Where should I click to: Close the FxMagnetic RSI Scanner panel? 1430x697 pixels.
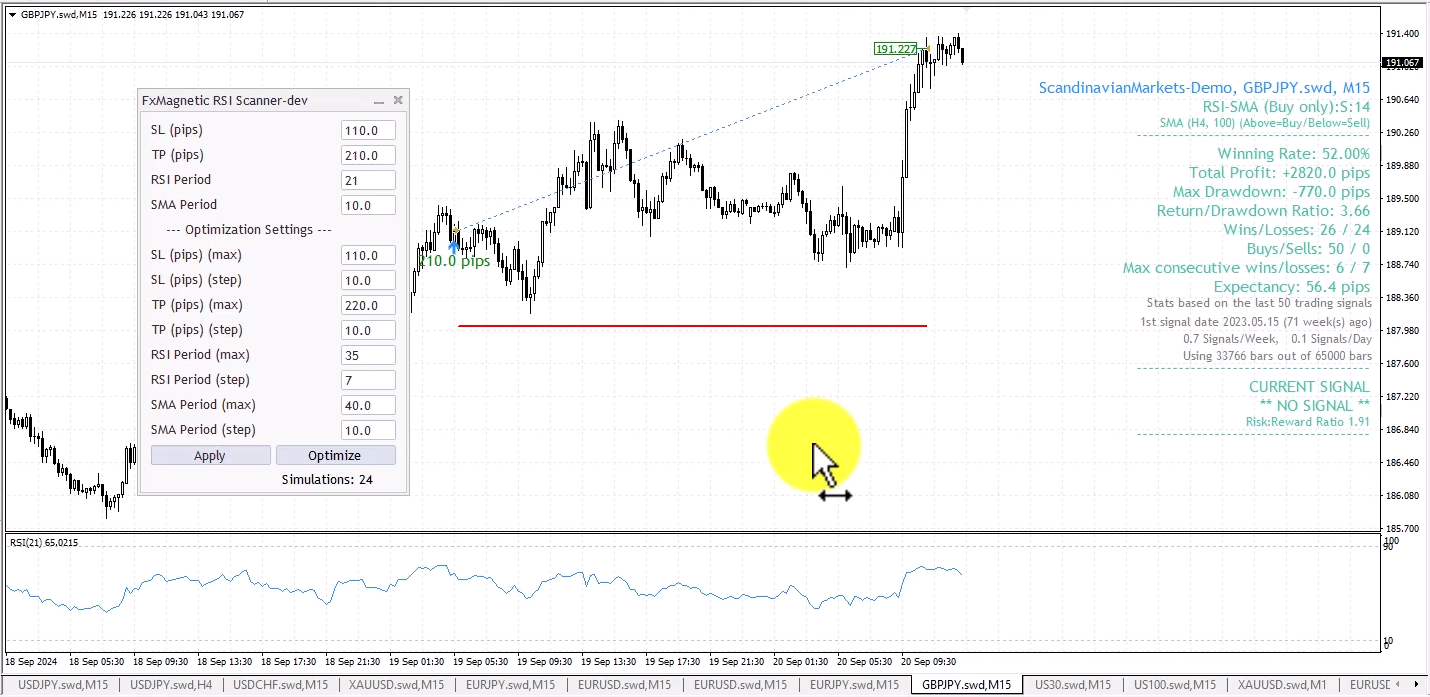[398, 100]
